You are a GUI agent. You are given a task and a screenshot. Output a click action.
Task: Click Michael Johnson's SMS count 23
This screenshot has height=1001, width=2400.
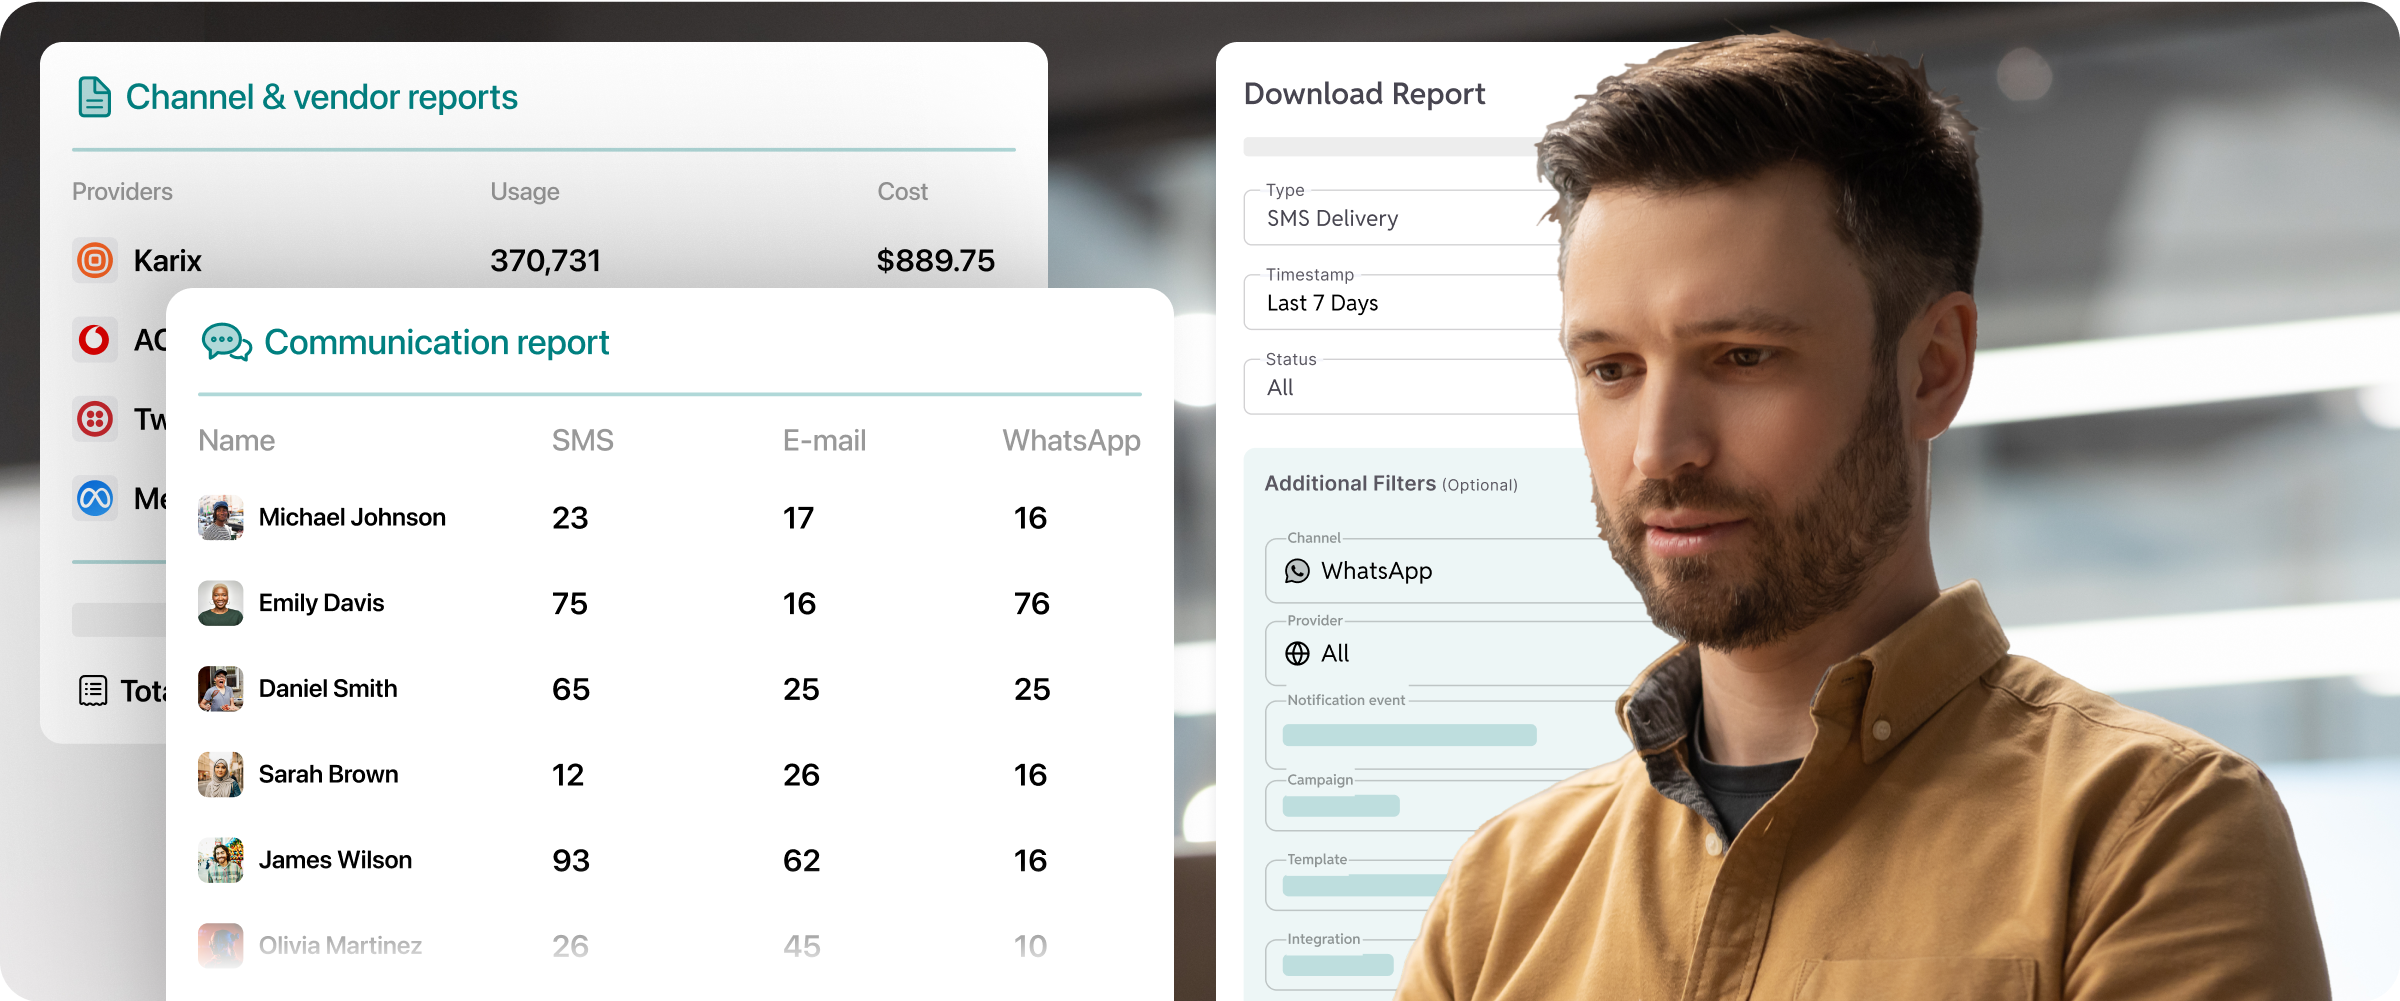pos(570,518)
